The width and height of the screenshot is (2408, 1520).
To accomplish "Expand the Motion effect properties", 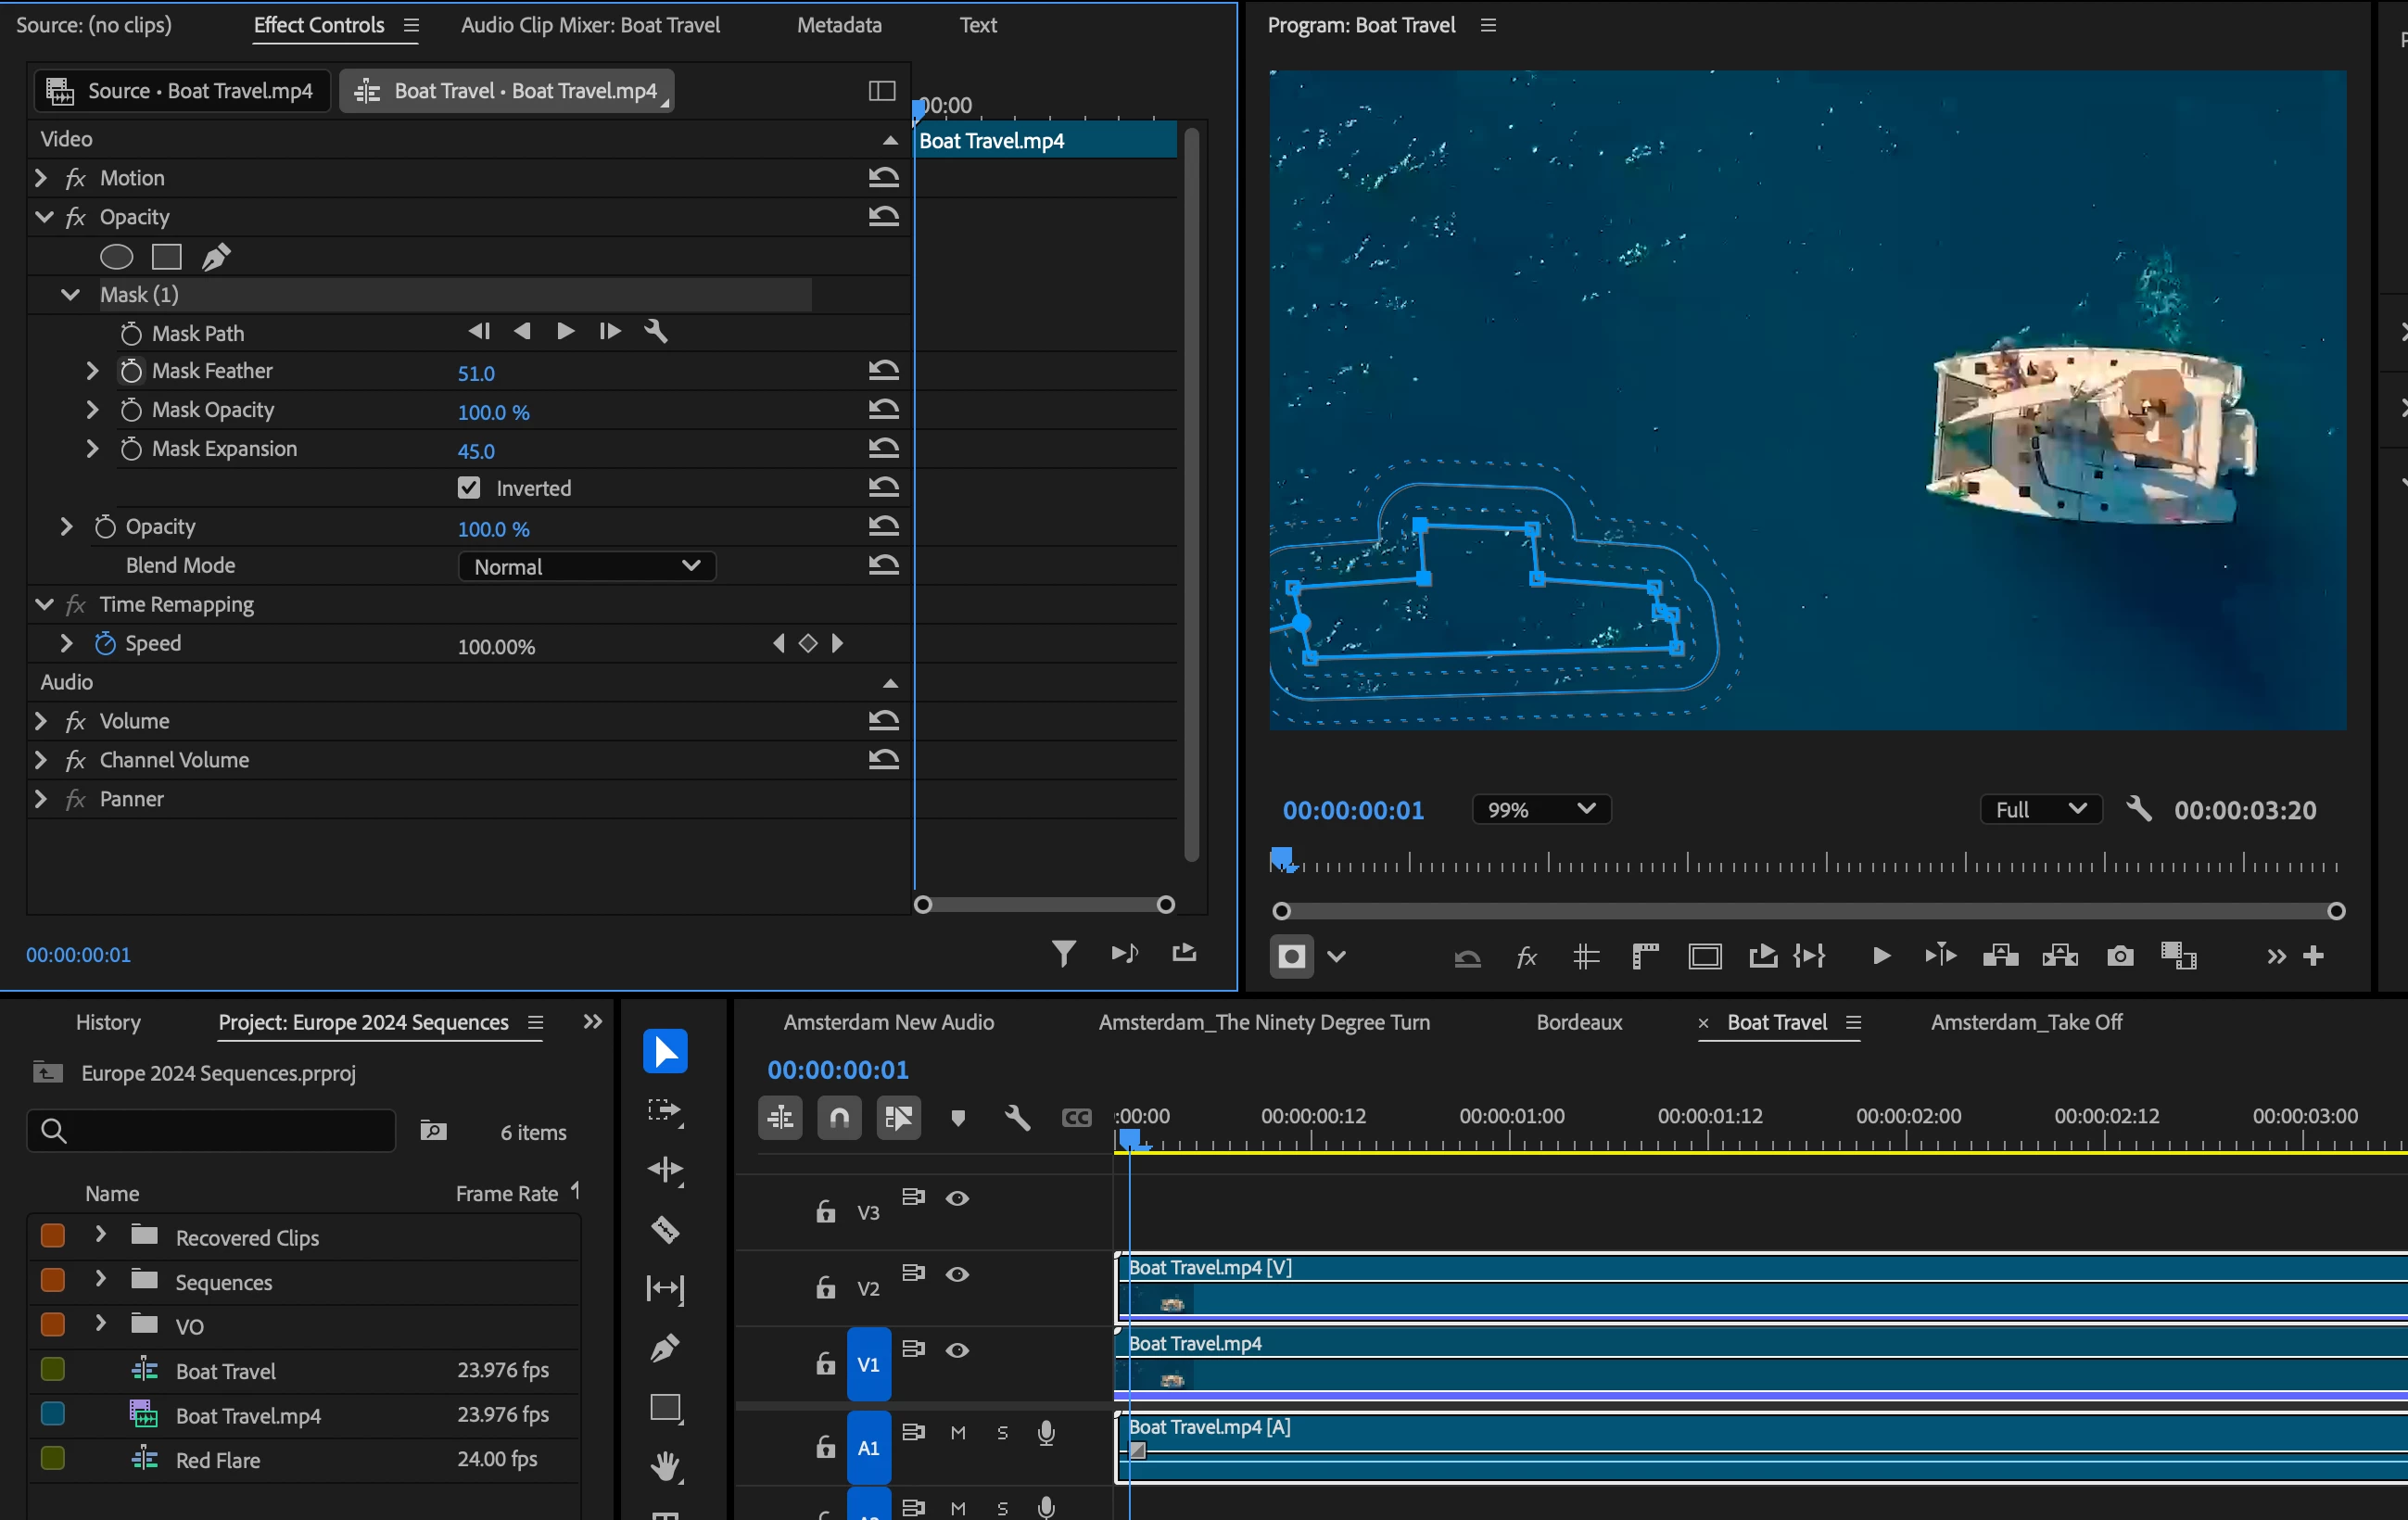I will 41,178.
